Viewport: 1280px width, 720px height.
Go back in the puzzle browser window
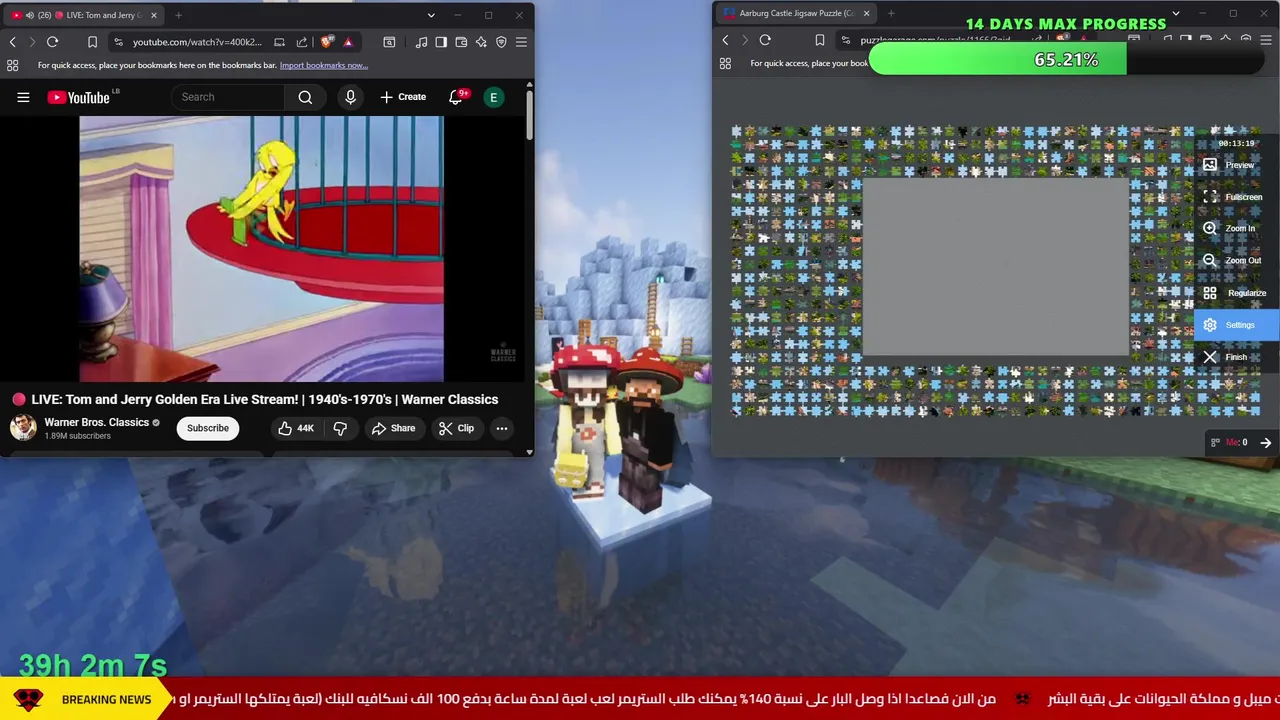[x=725, y=40]
